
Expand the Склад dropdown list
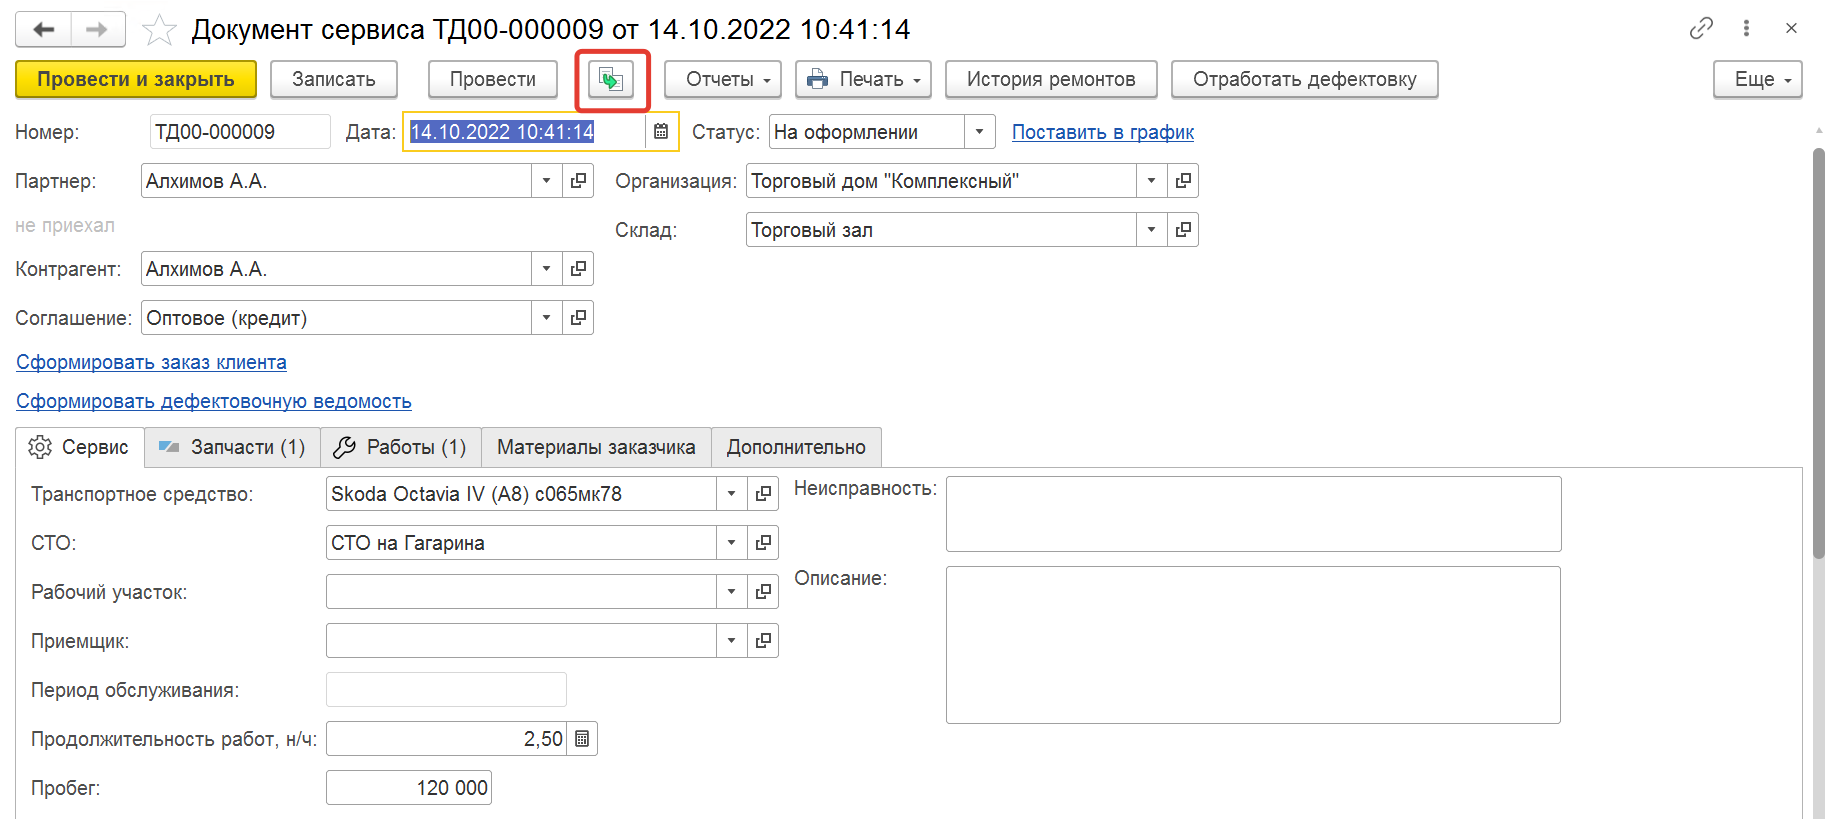tap(1151, 230)
